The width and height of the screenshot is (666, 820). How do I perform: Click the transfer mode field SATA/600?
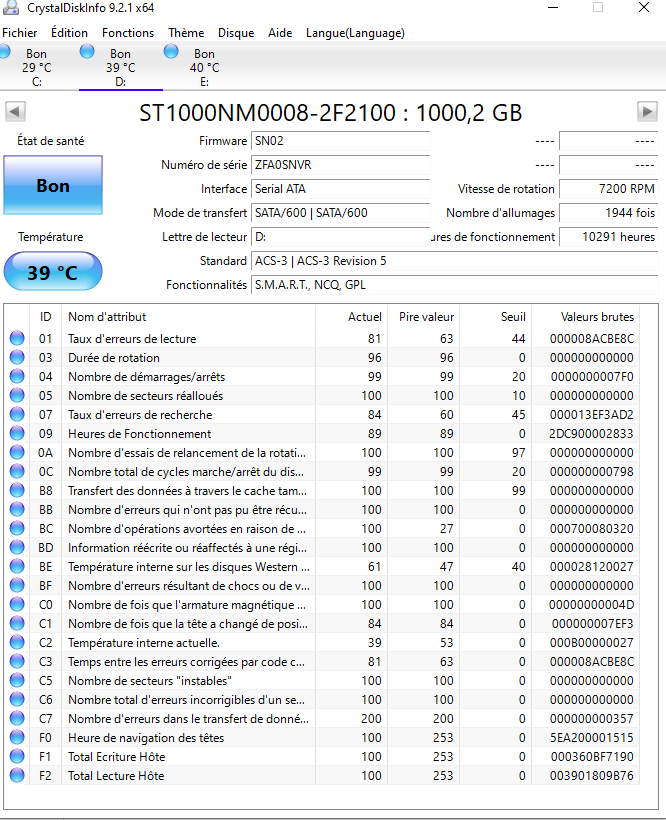click(x=340, y=213)
